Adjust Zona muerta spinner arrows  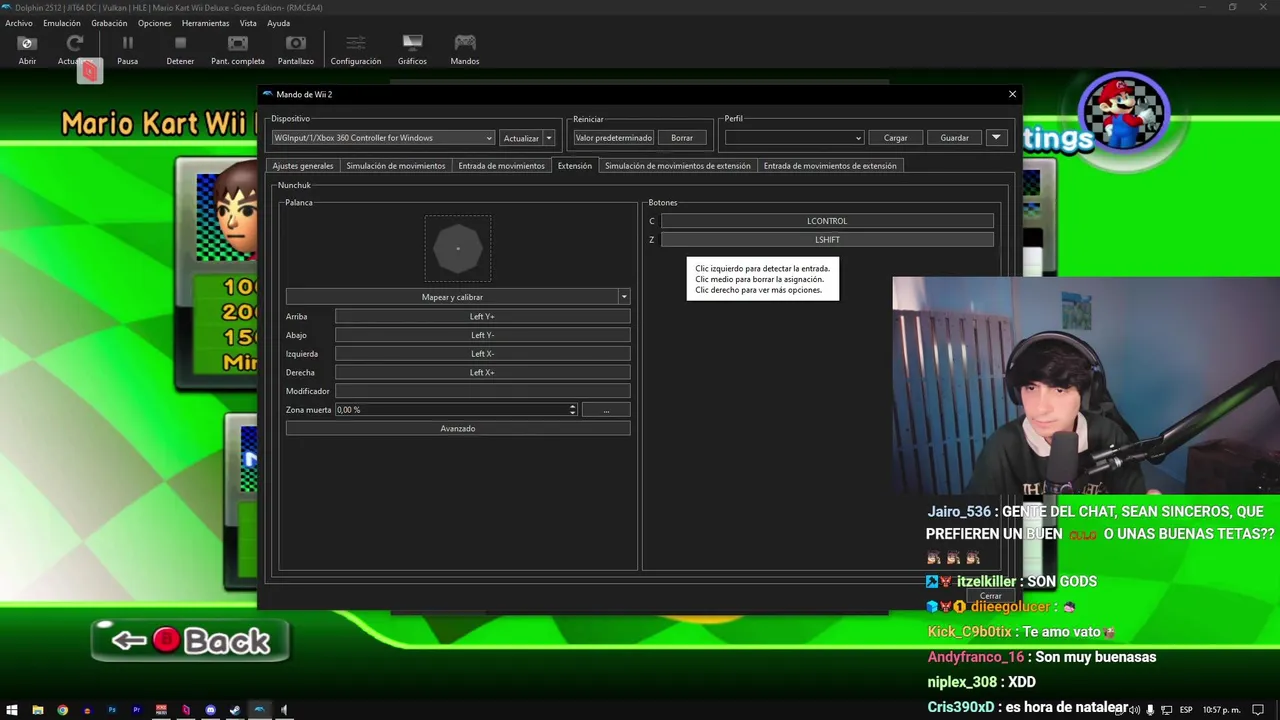point(573,410)
